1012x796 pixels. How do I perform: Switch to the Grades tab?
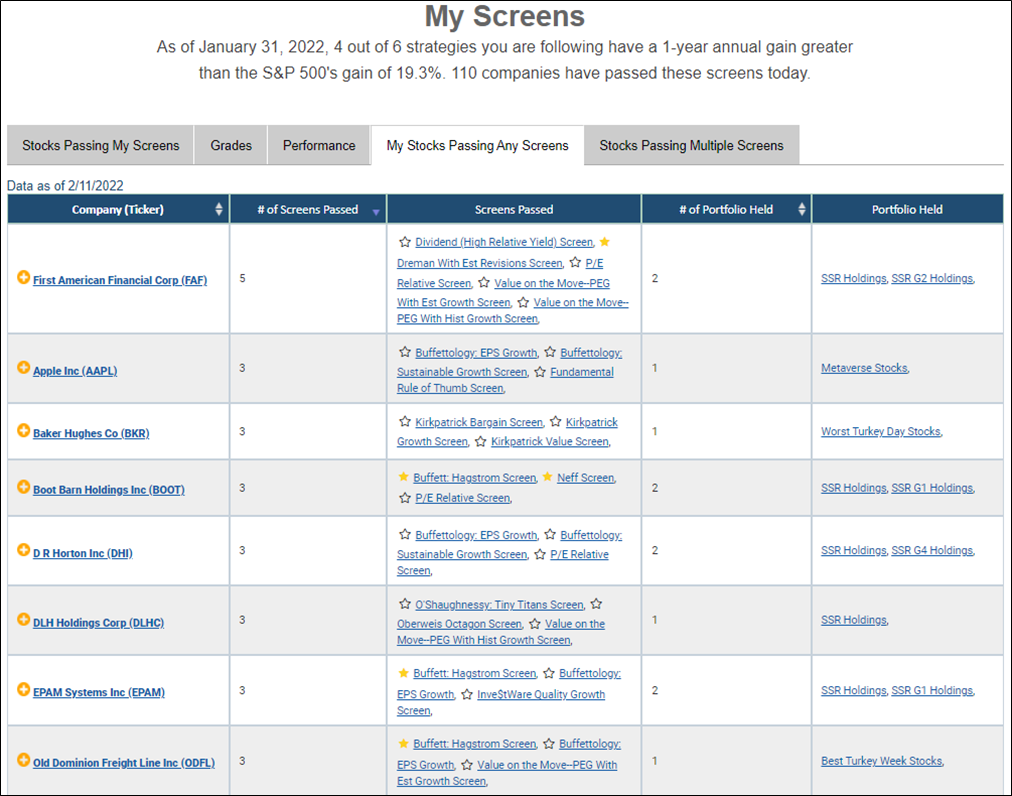tap(231, 145)
